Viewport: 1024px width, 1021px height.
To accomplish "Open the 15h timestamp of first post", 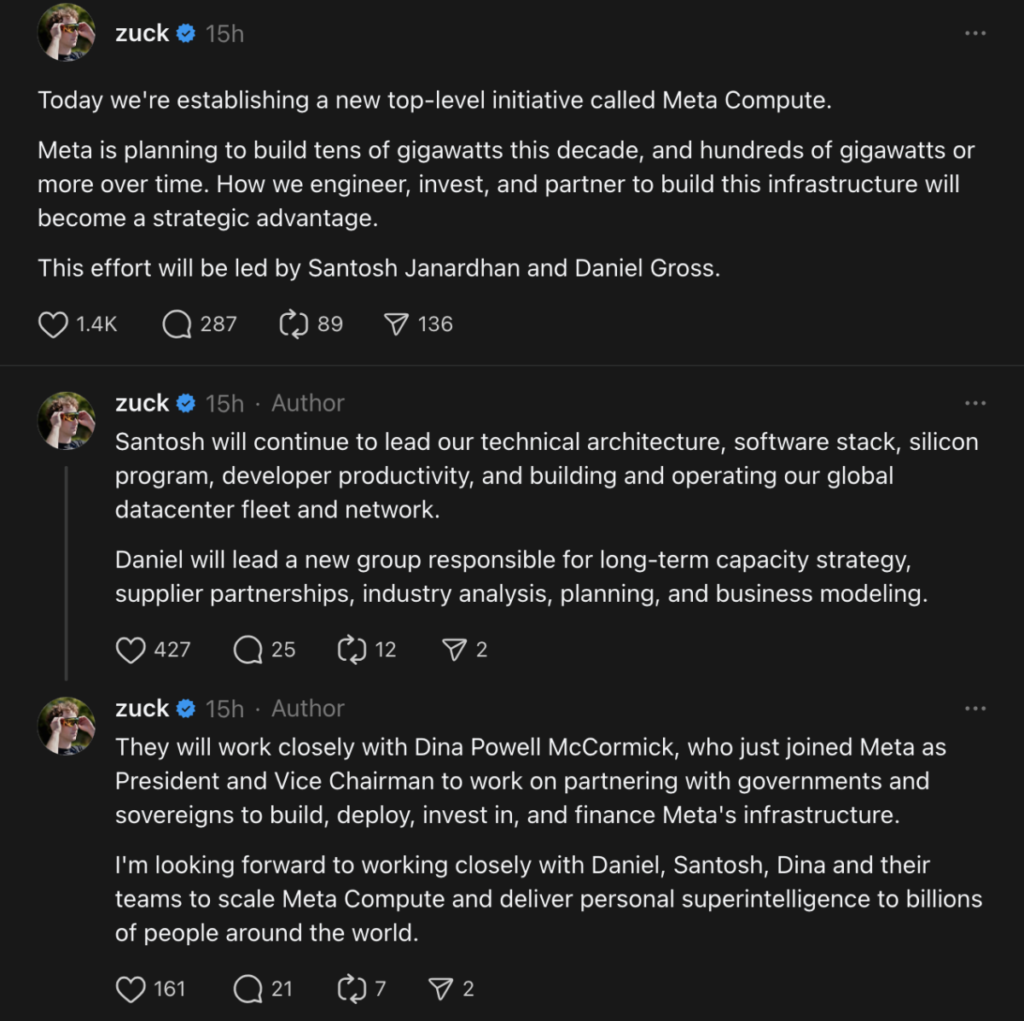I will (224, 33).
